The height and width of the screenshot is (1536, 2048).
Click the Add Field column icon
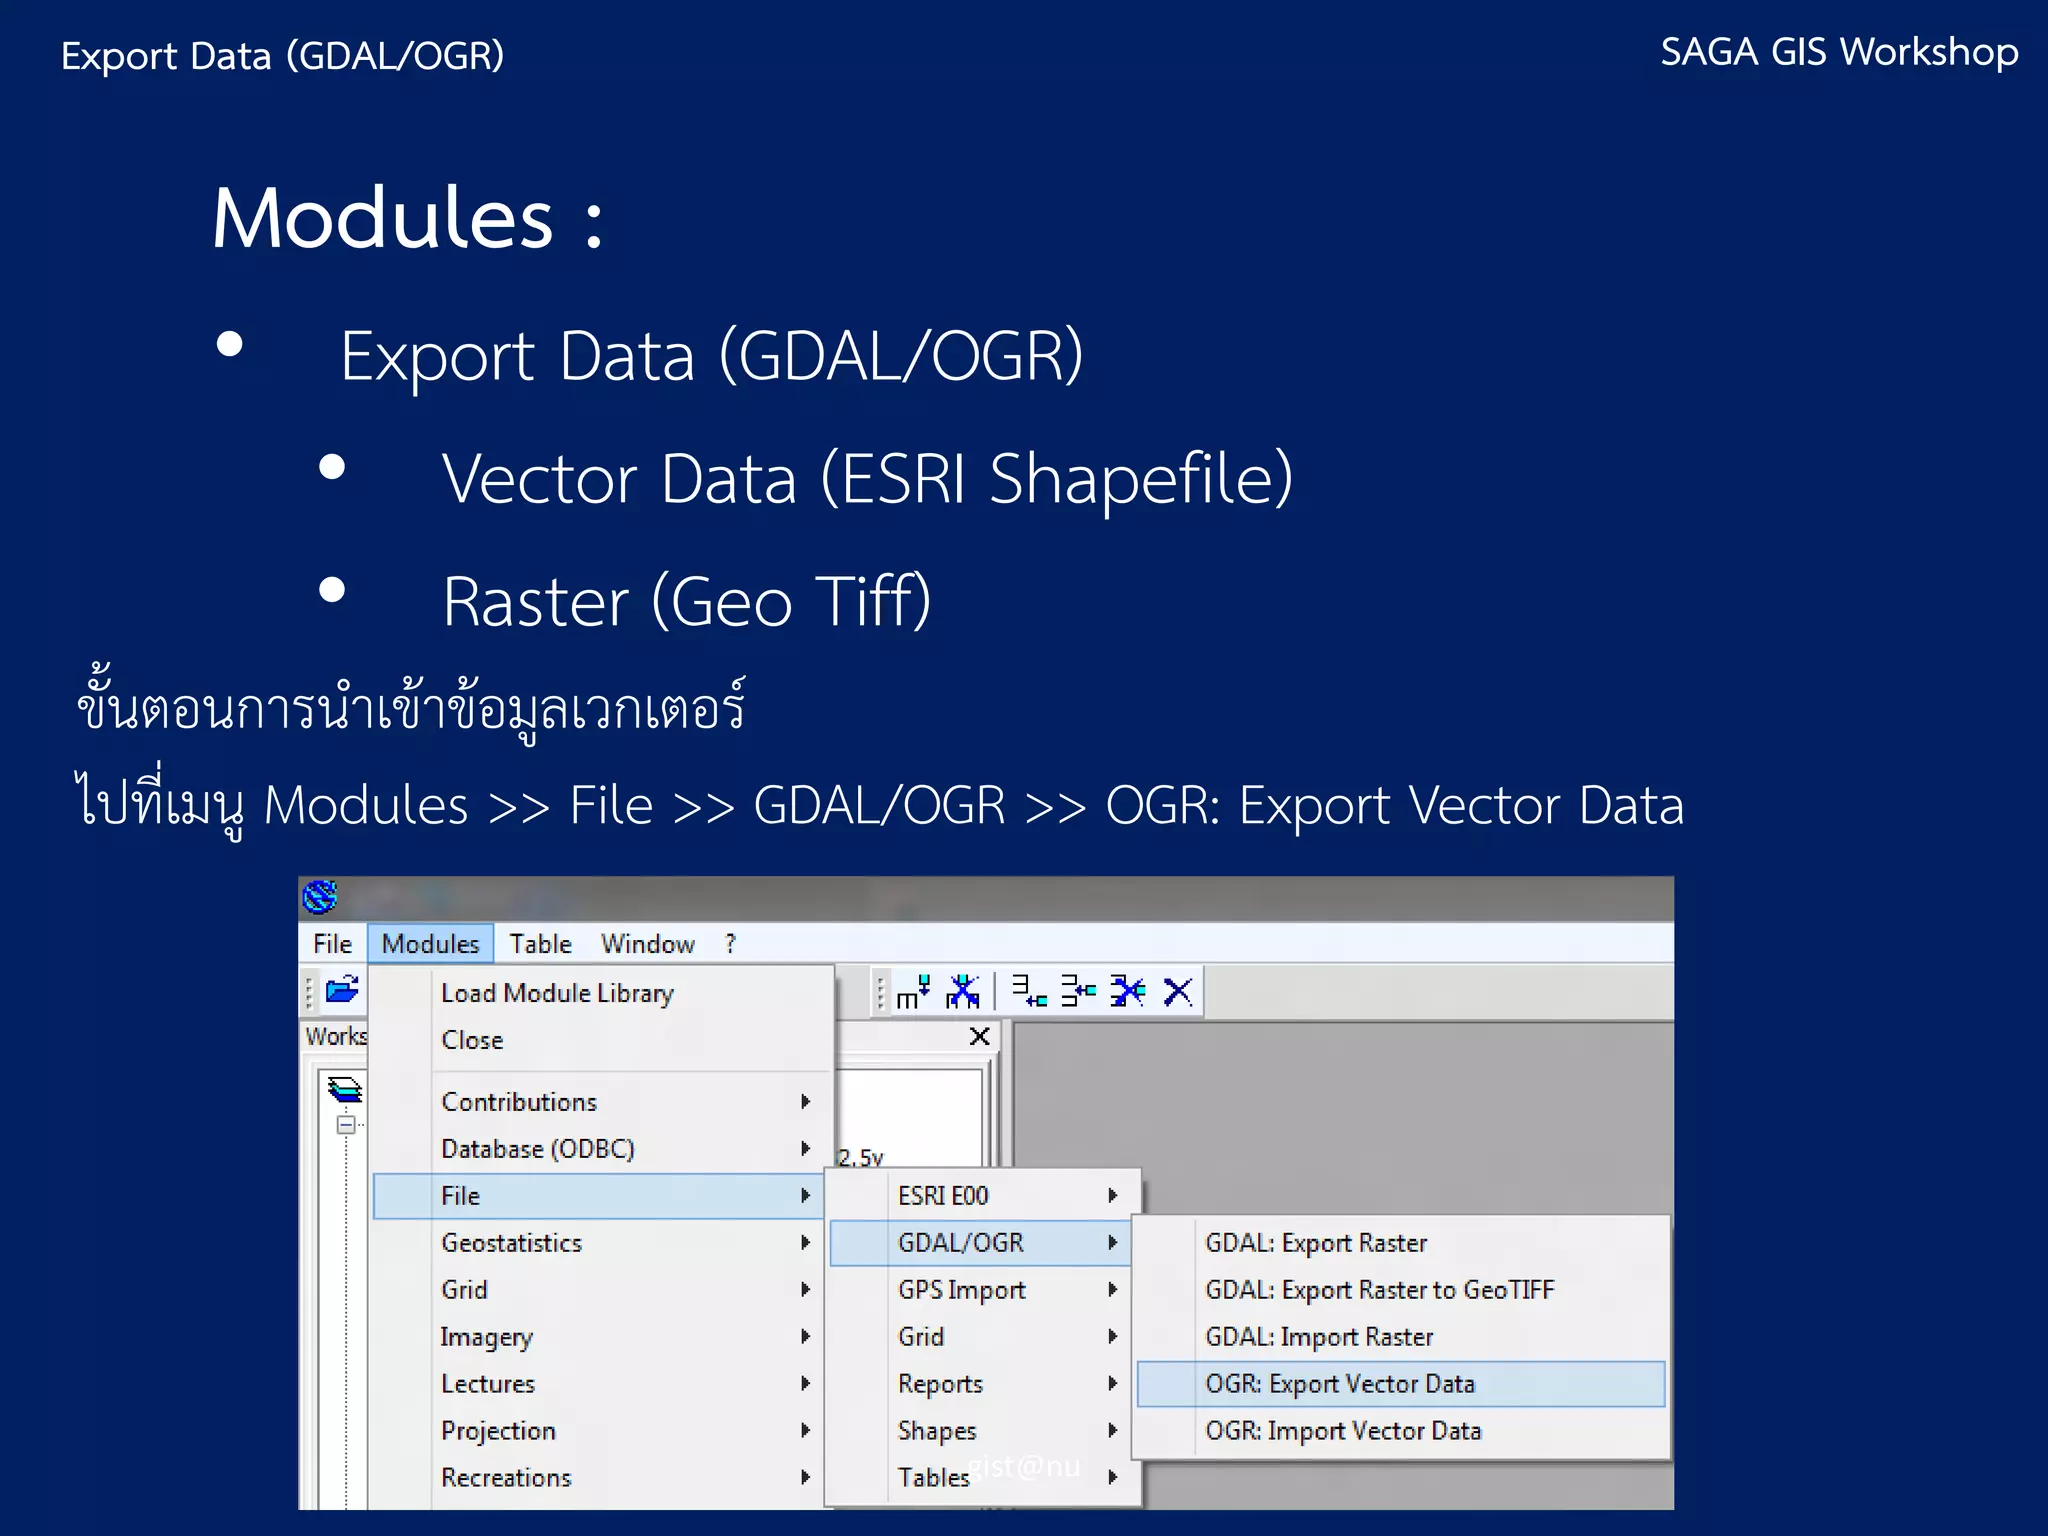click(913, 991)
